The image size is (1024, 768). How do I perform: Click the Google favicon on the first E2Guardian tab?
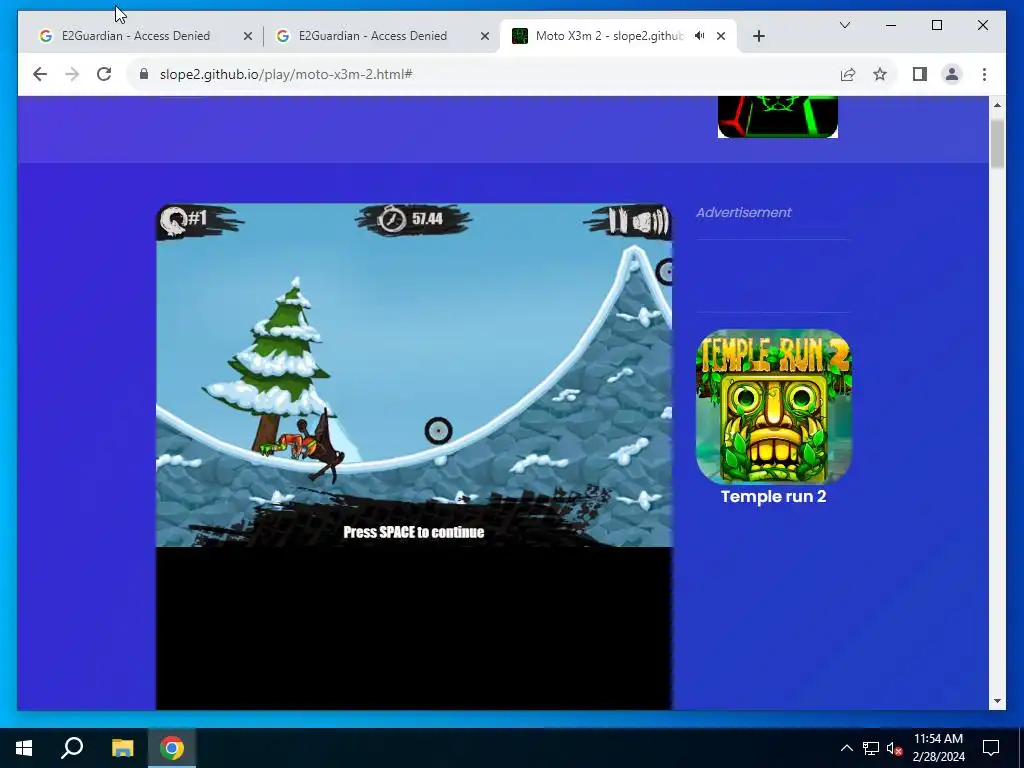click(46, 36)
